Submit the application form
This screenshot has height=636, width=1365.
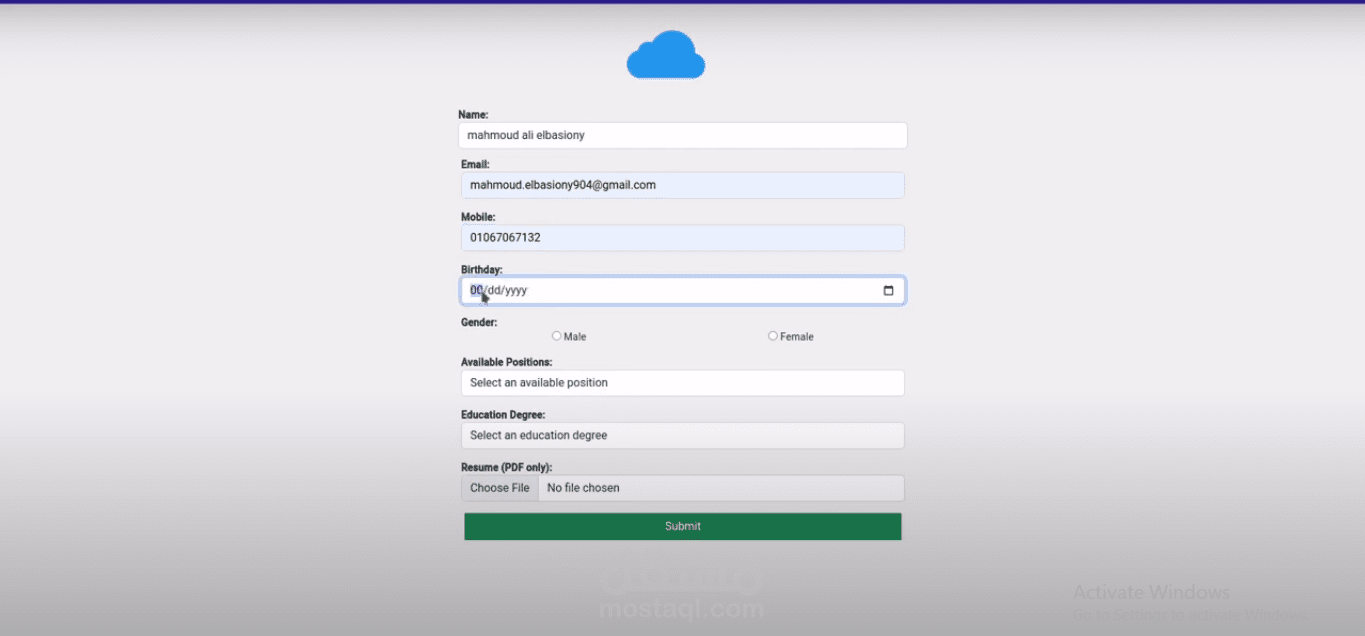(x=683, y=526)
